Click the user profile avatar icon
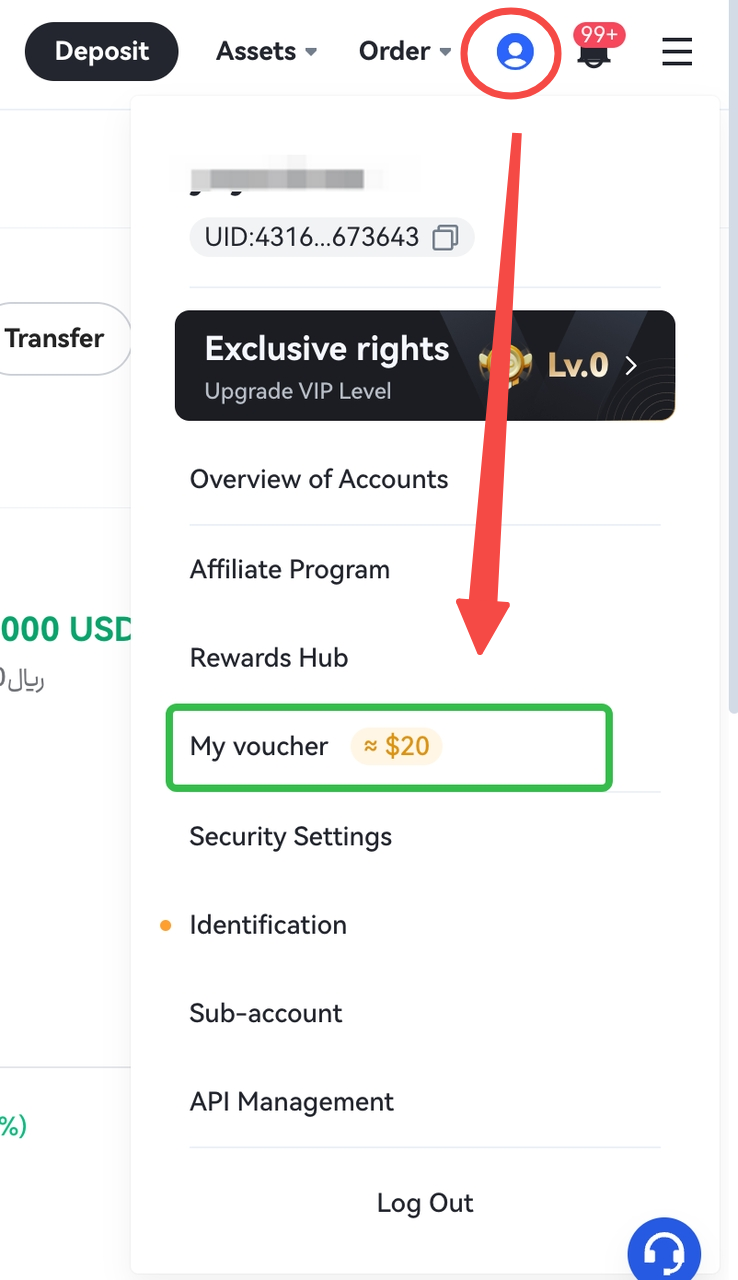Image resolution: width=738 pixels, height=1280 pixels. [x=515, y=51]
